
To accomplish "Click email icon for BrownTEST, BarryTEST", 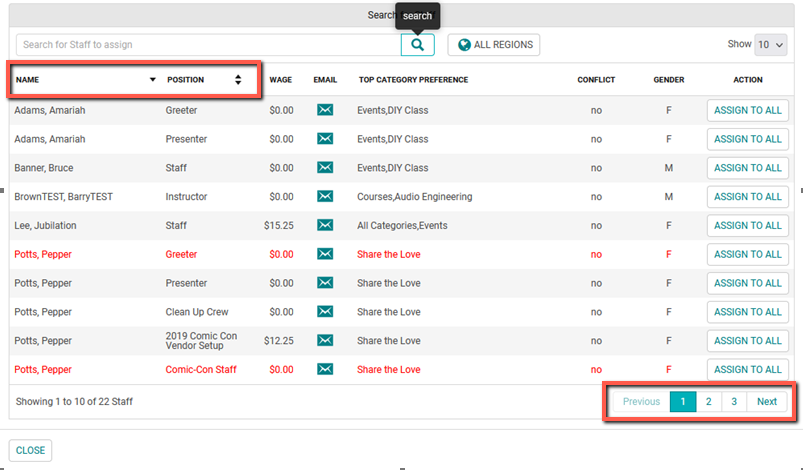I will 324,197.
